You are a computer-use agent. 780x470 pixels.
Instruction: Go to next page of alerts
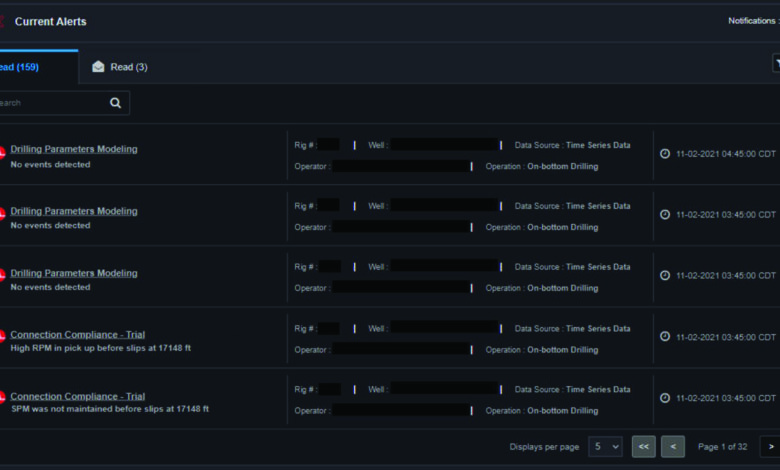pos(770,446)
